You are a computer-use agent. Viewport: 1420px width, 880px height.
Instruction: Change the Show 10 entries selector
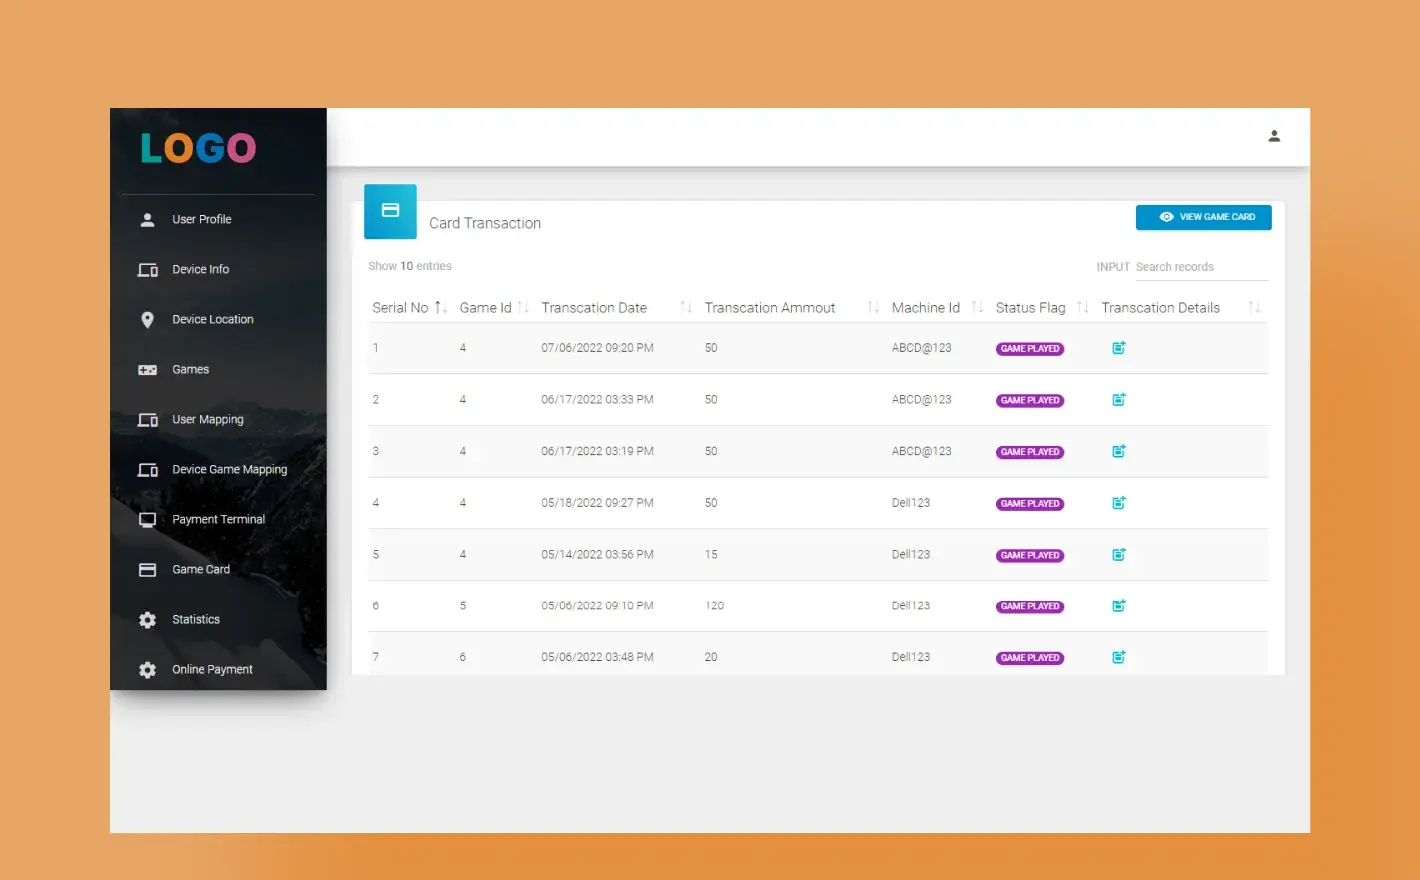pos(408,266)
